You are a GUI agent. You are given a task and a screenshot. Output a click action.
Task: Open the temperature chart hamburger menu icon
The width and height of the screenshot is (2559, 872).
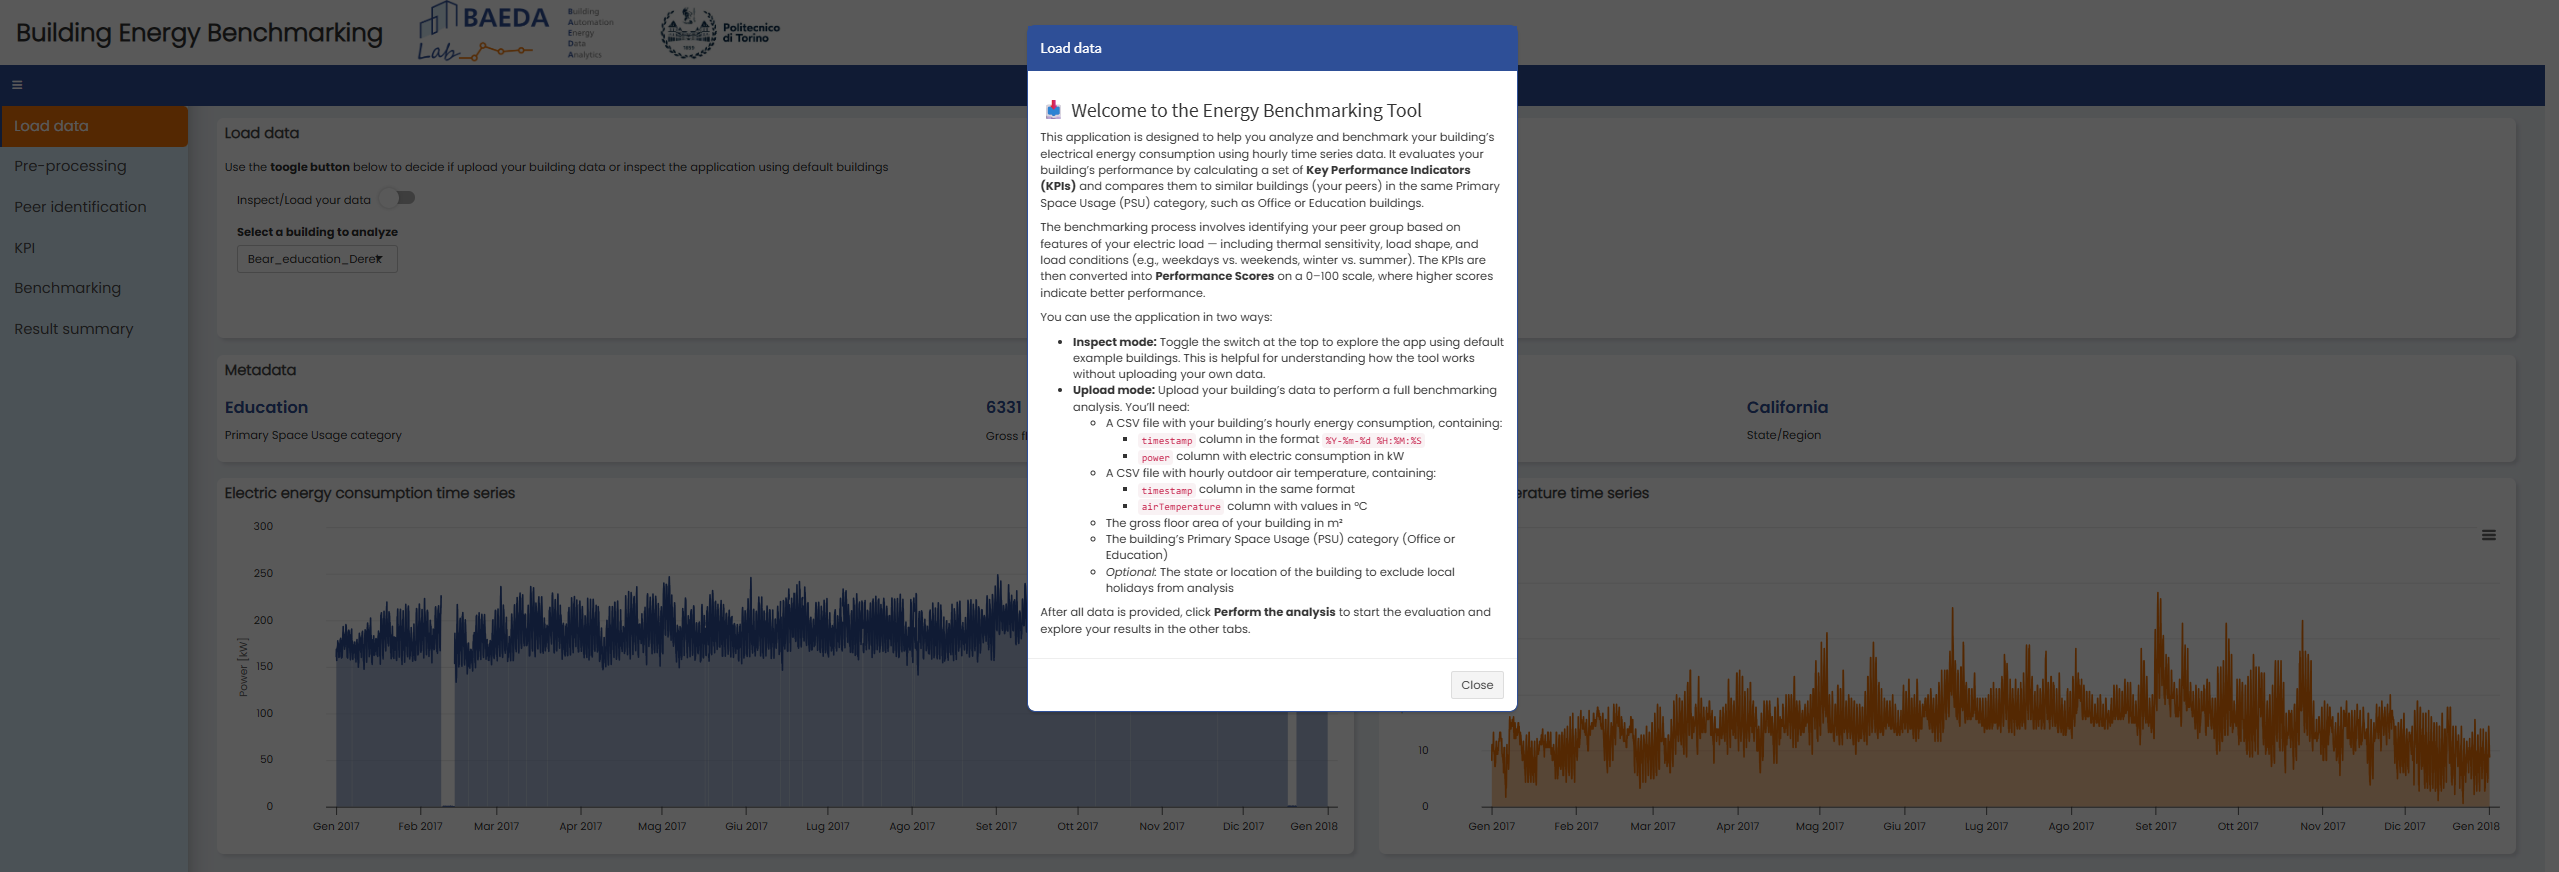pyautogui.click(x=2489, y=536)
